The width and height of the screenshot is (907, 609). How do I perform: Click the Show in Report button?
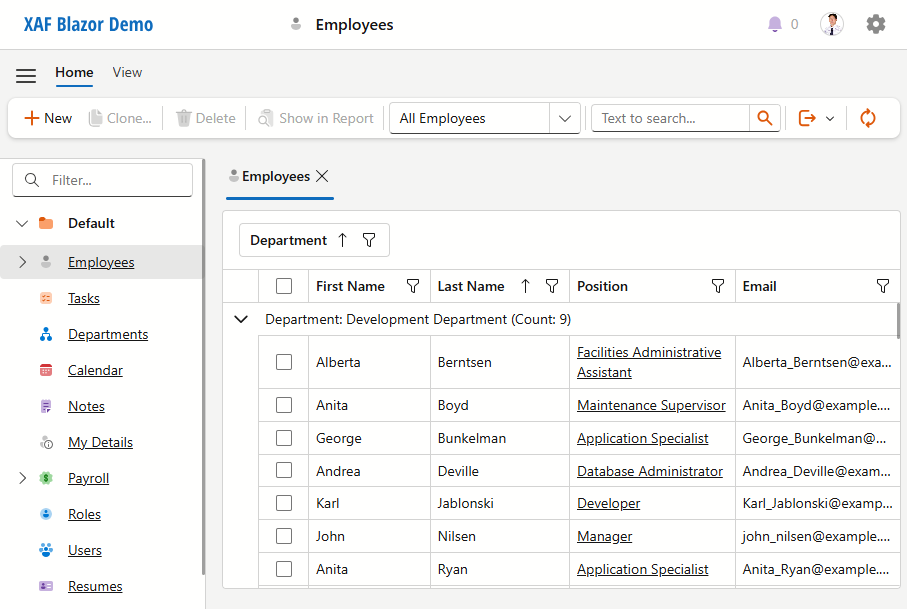click(x=316, y=118)
